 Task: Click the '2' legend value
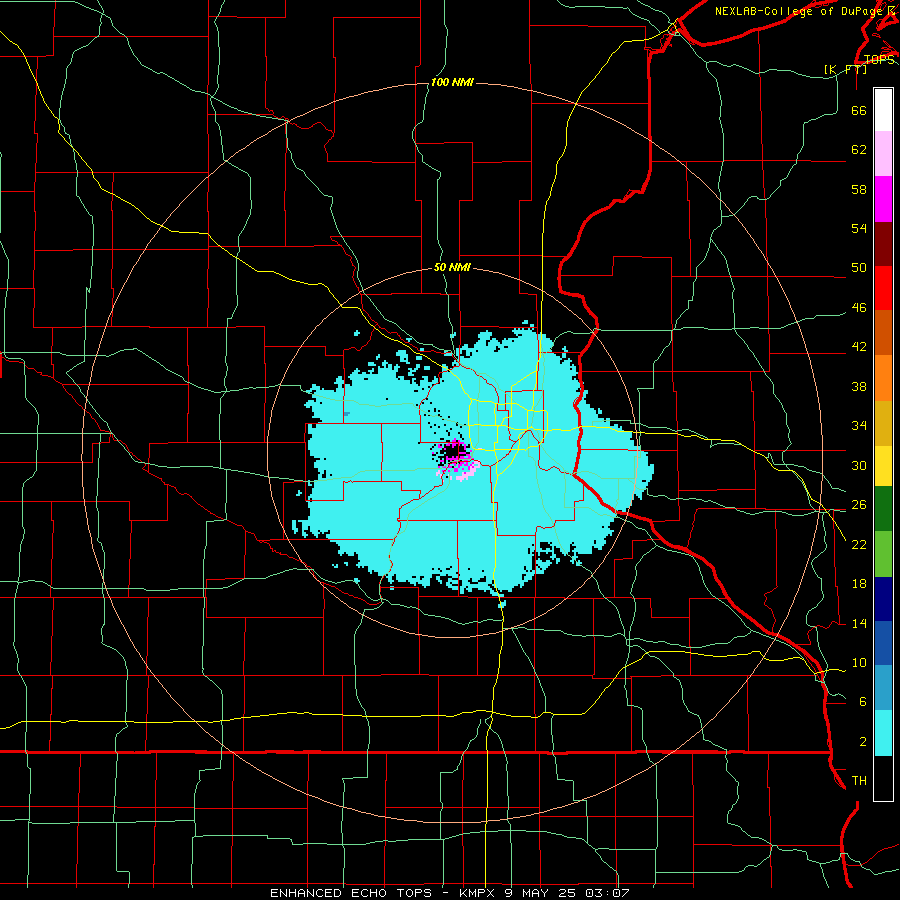[x=863, y=742]
